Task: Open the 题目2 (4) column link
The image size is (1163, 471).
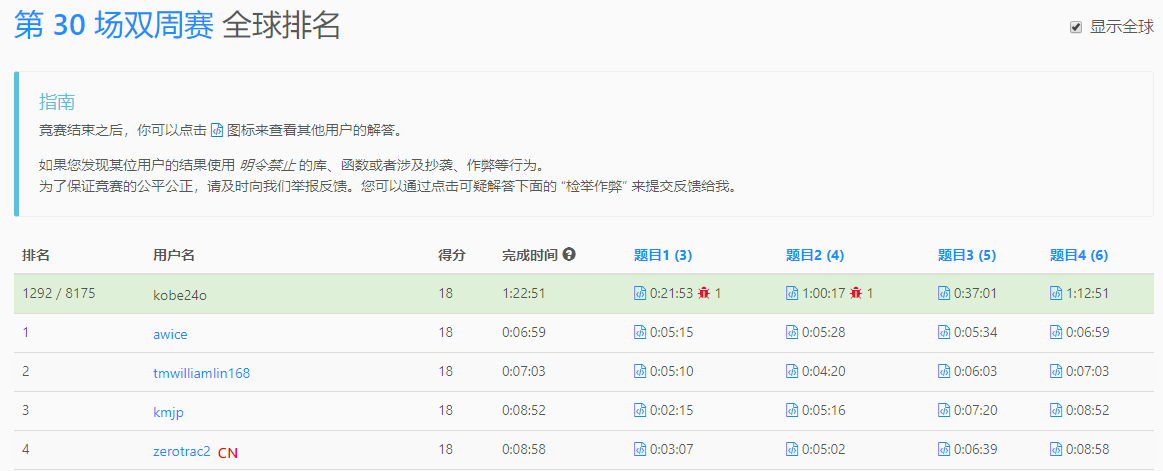Action: (x=815, y=255)
